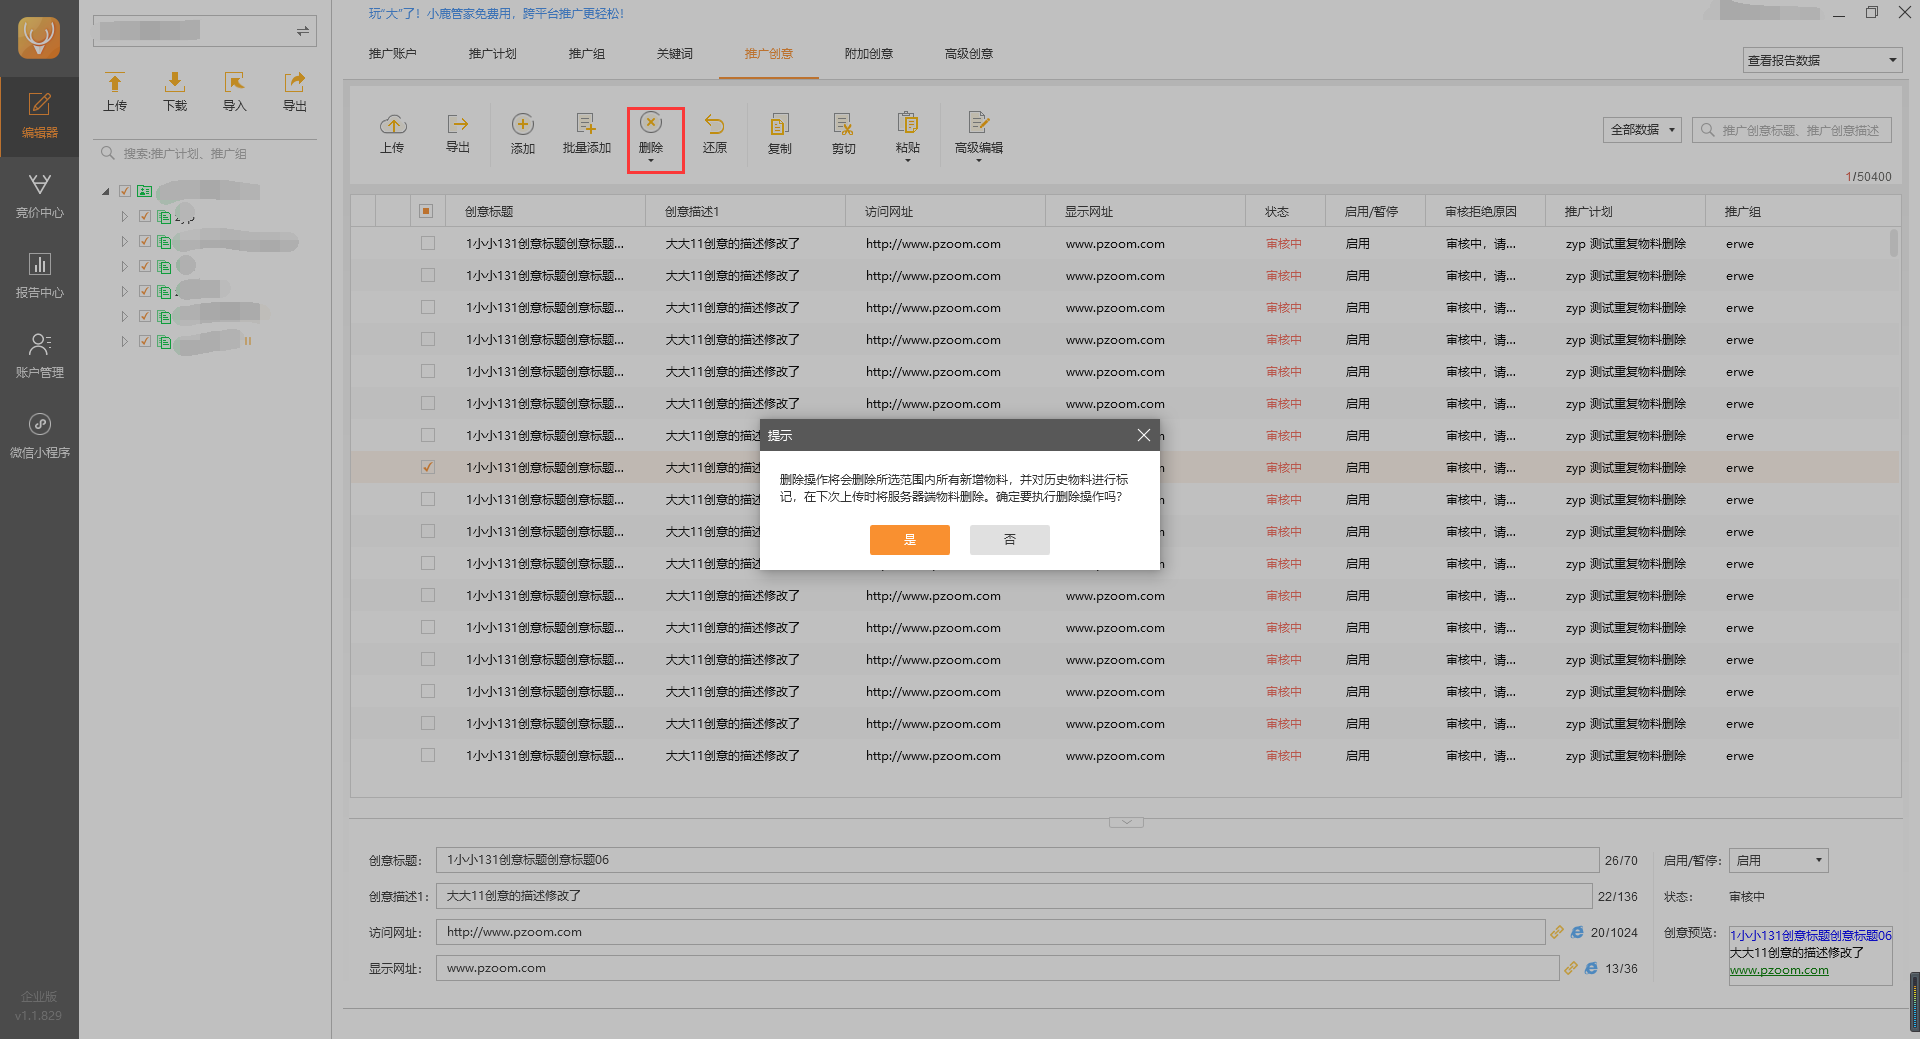The width and height of the screenshot is (1920, 1039).
Task: Click the 搜索推广计划 search field
Action: click(205, 153)
